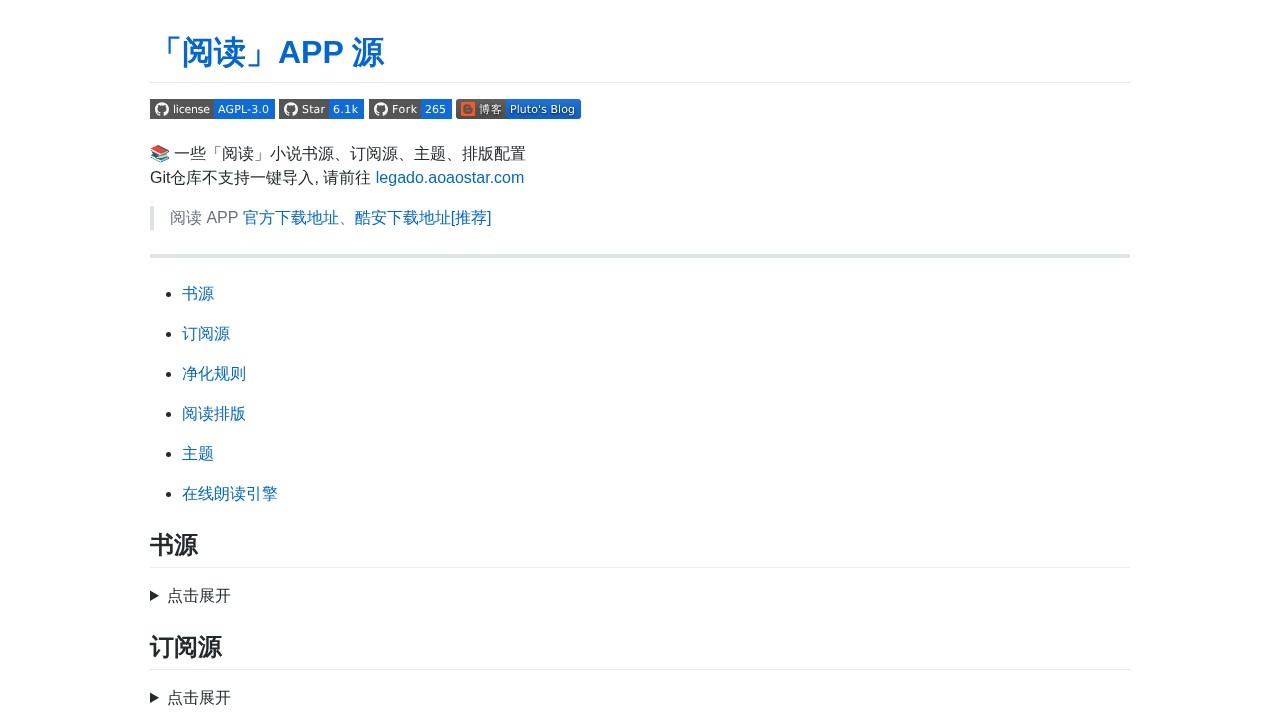Click the 订阅源 section heading
The width and height of the screenshot is (1280, 720).
pos(186,647)
